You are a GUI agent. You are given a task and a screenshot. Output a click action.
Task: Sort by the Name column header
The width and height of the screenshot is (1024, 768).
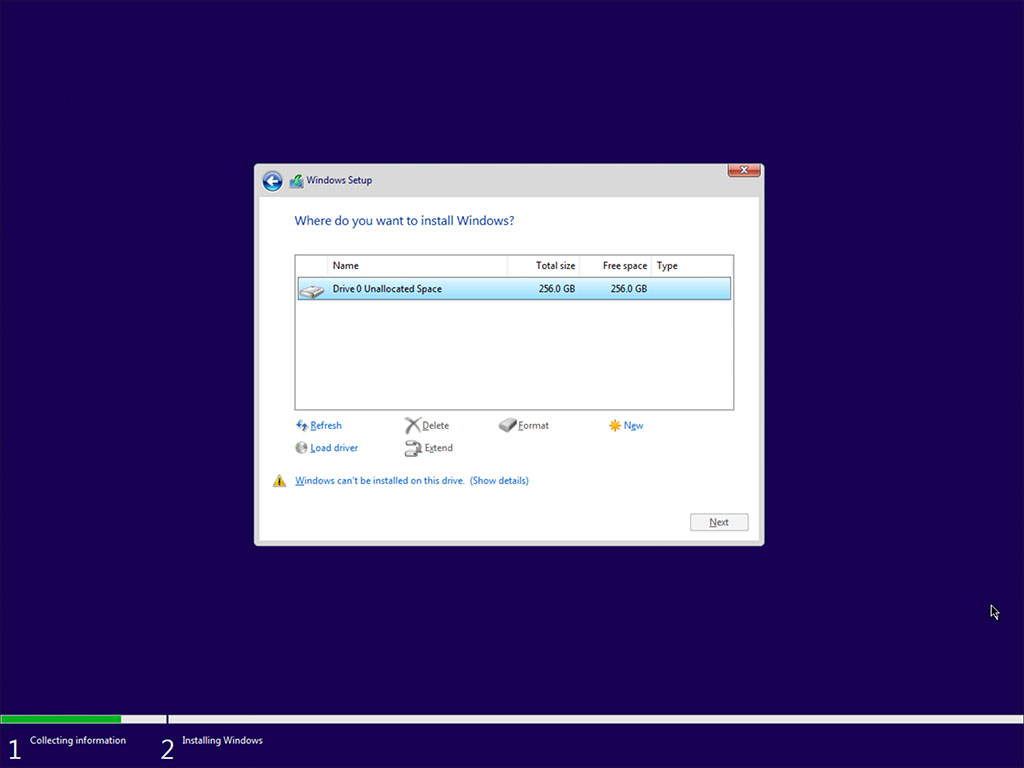point(418,266)
